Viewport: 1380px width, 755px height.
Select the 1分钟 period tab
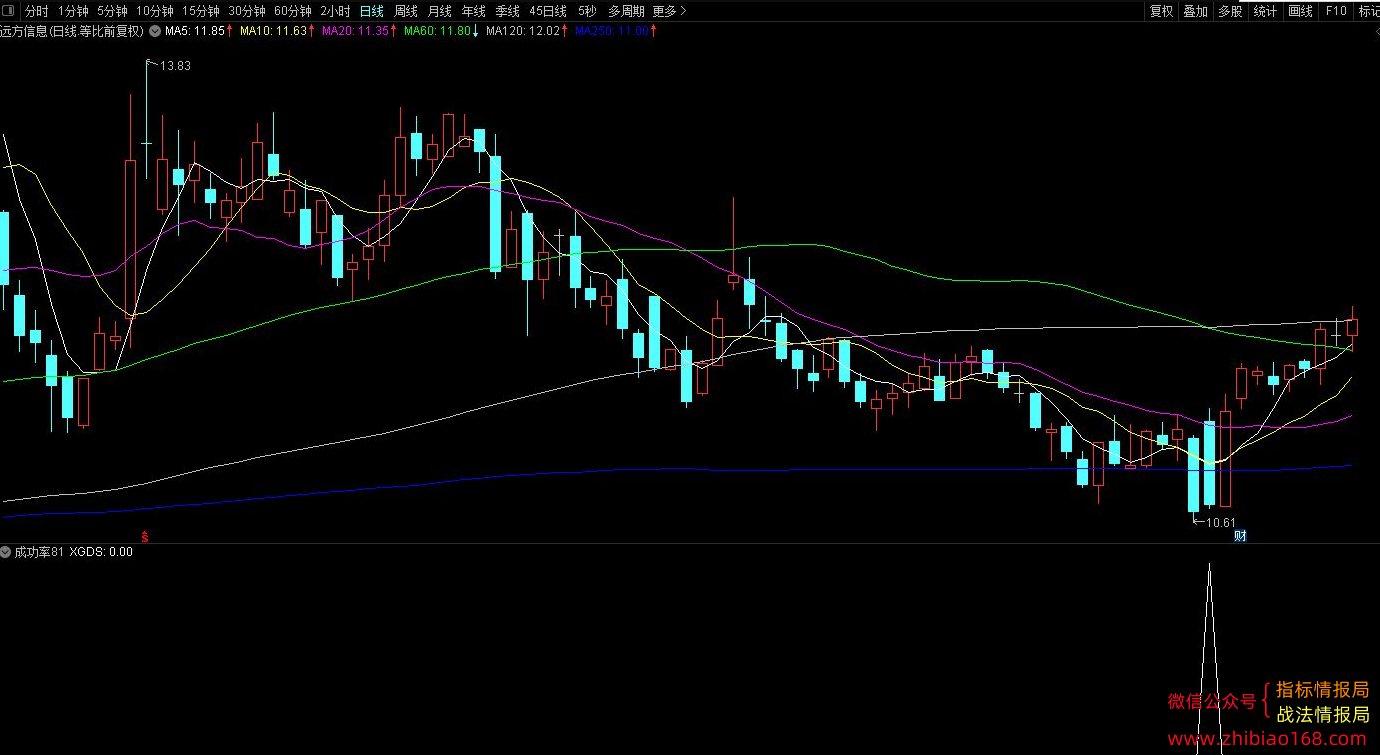pos(73,11)
